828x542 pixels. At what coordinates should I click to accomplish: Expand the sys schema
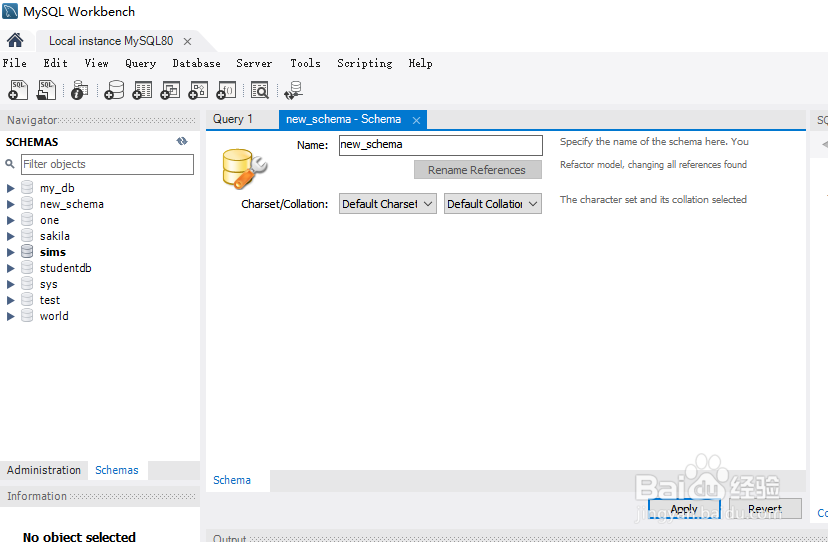[11, 284]
